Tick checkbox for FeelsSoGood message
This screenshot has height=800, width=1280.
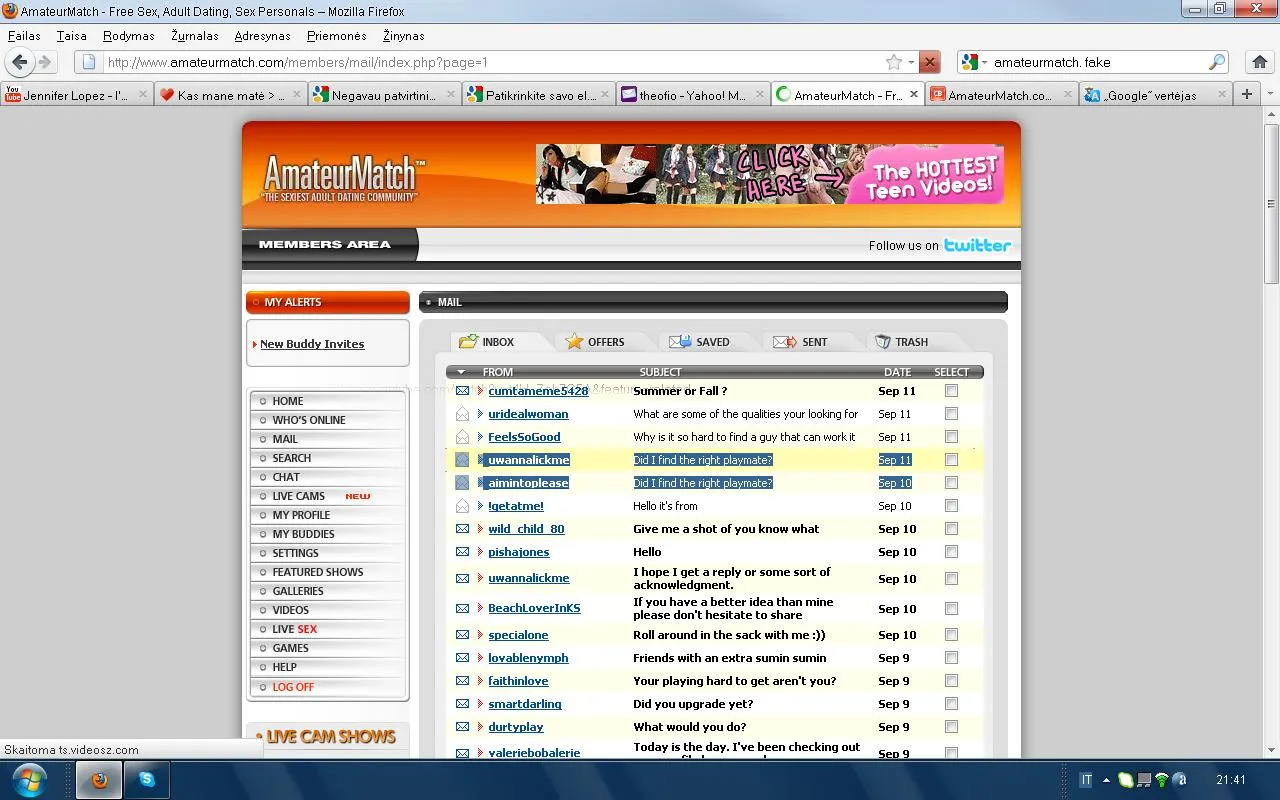(951, 436)
